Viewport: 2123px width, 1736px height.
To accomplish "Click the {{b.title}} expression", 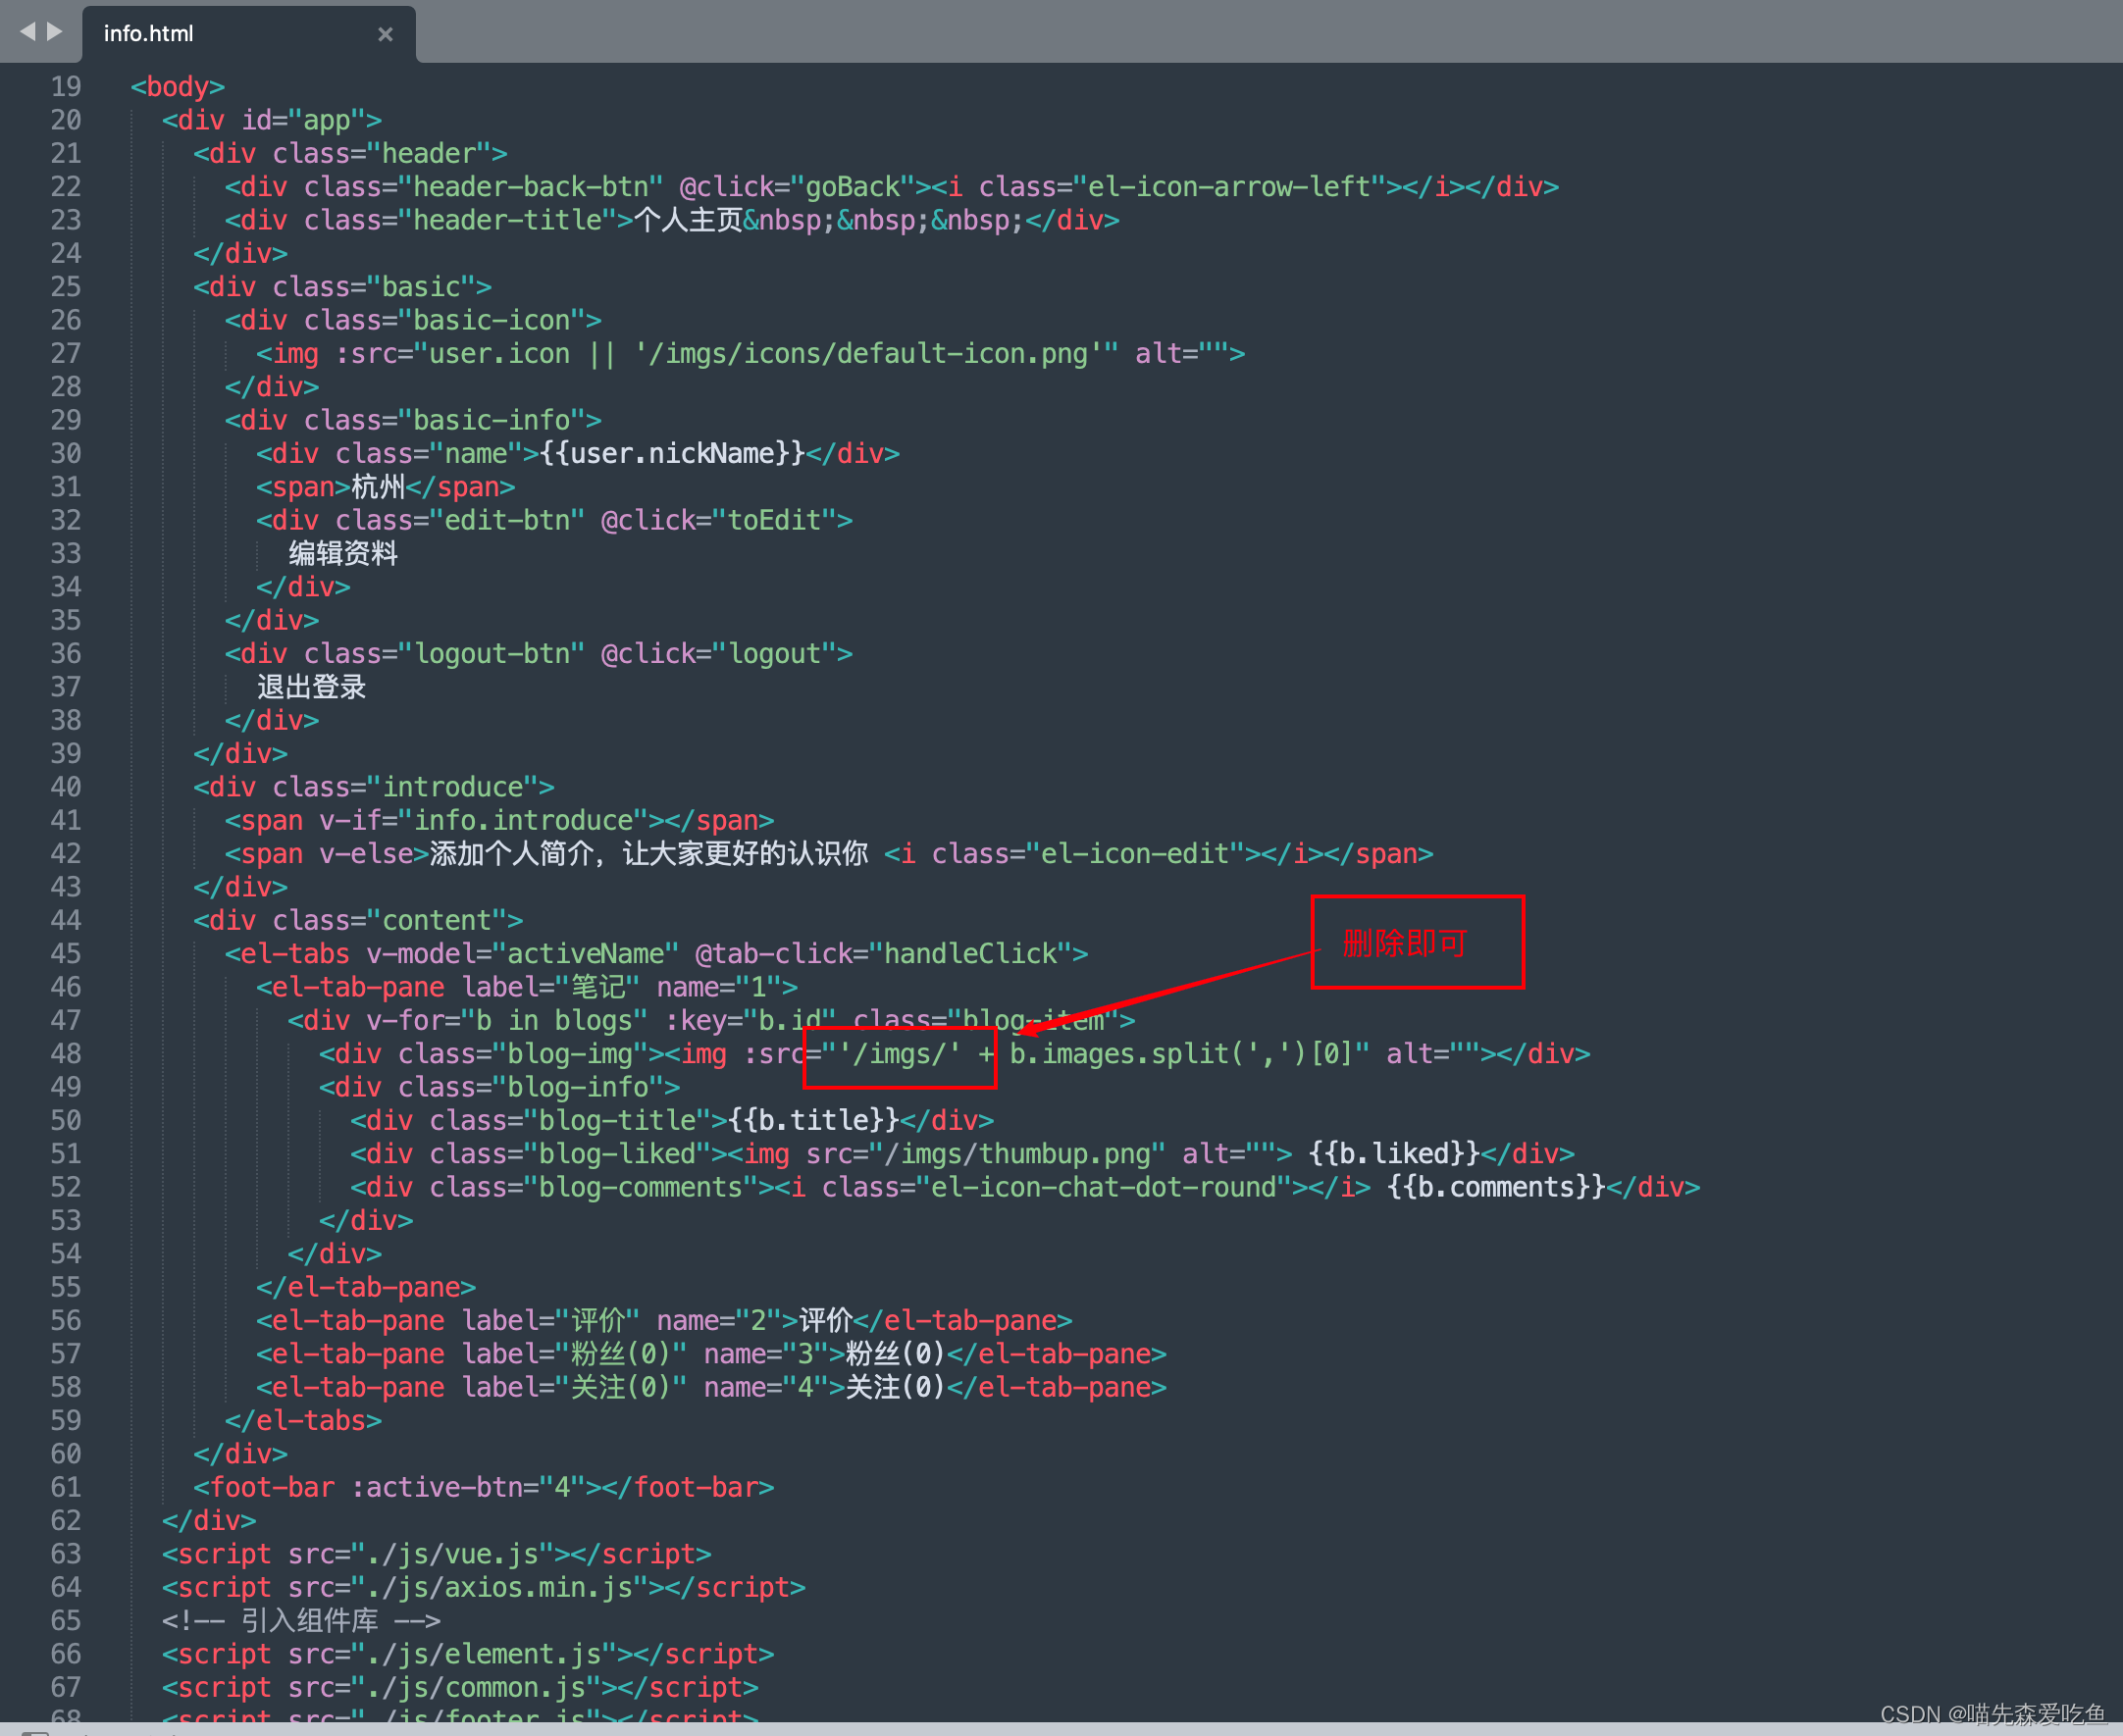I will [x=814, y=1121].
